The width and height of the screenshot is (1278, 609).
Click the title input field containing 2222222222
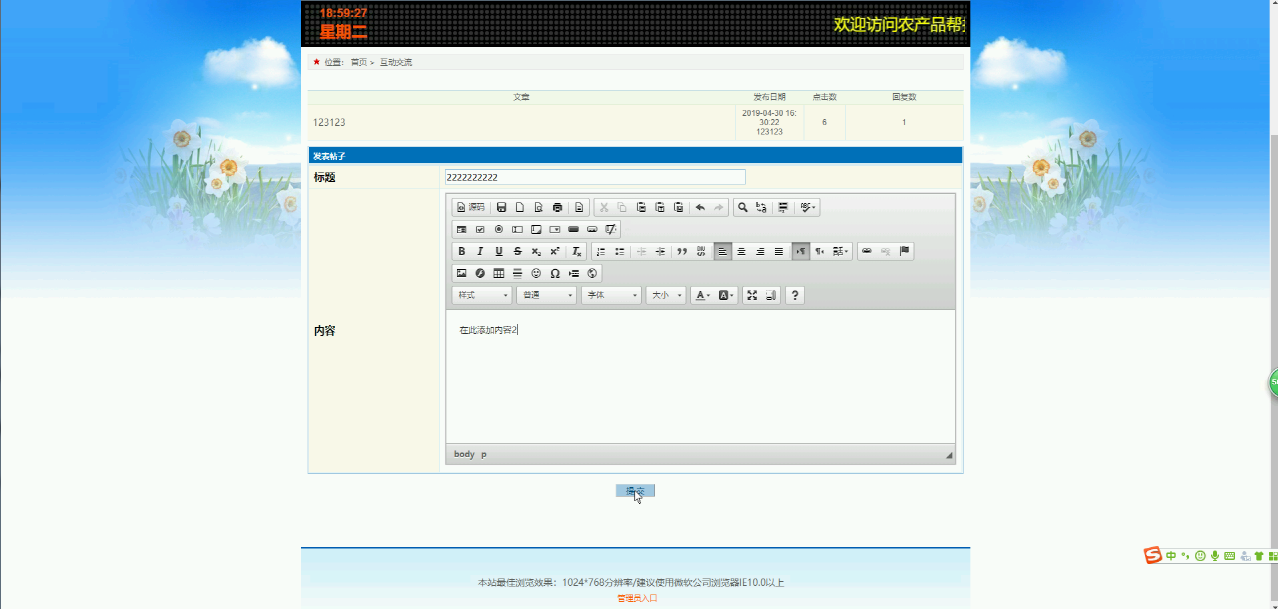click(x=595, y=177)
